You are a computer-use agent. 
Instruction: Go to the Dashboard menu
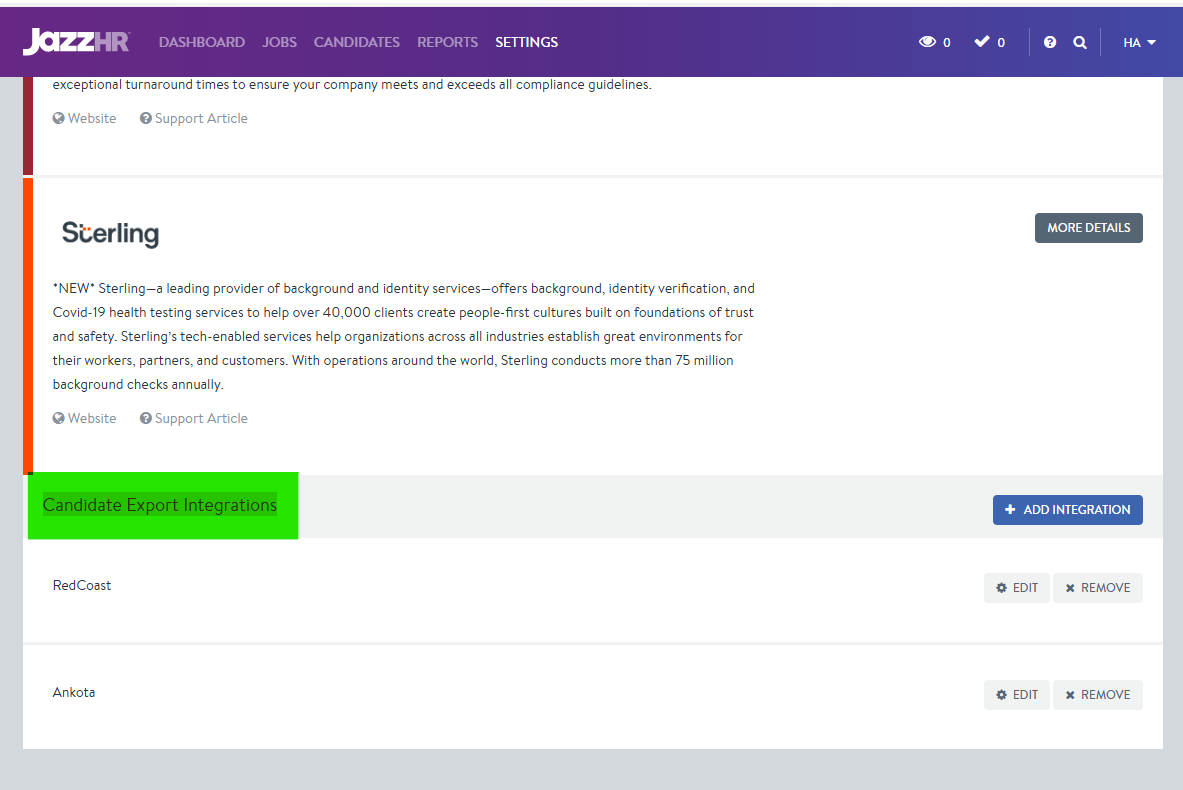(x=201, y=42)
